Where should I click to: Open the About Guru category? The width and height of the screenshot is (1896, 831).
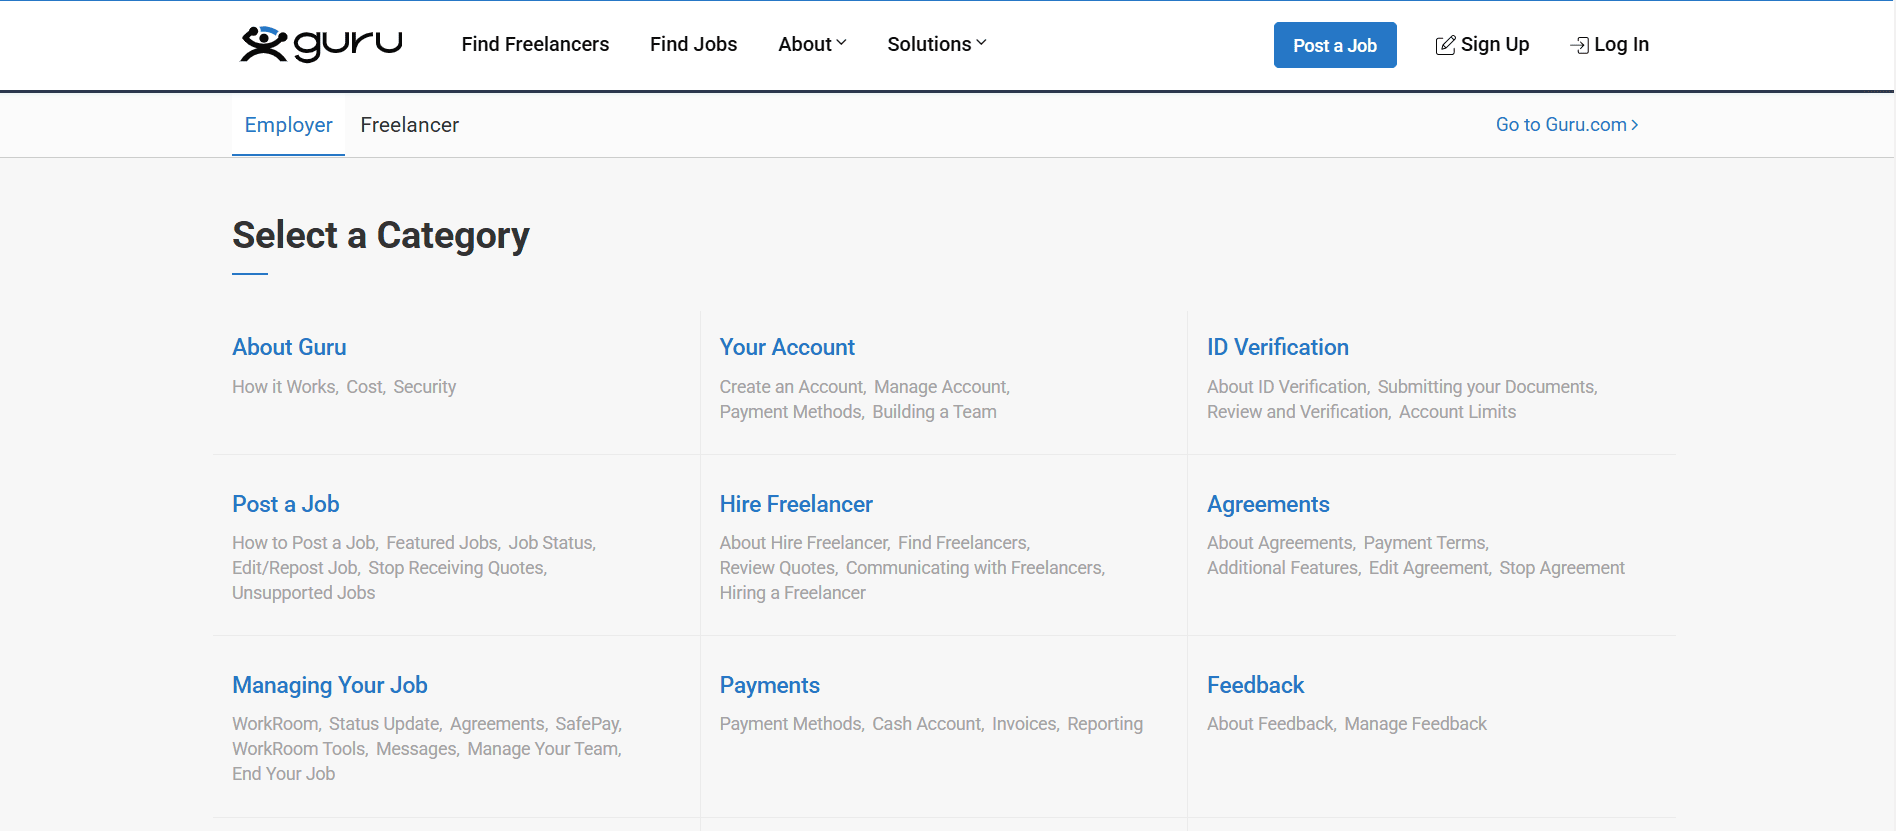[x=289, y=347]
